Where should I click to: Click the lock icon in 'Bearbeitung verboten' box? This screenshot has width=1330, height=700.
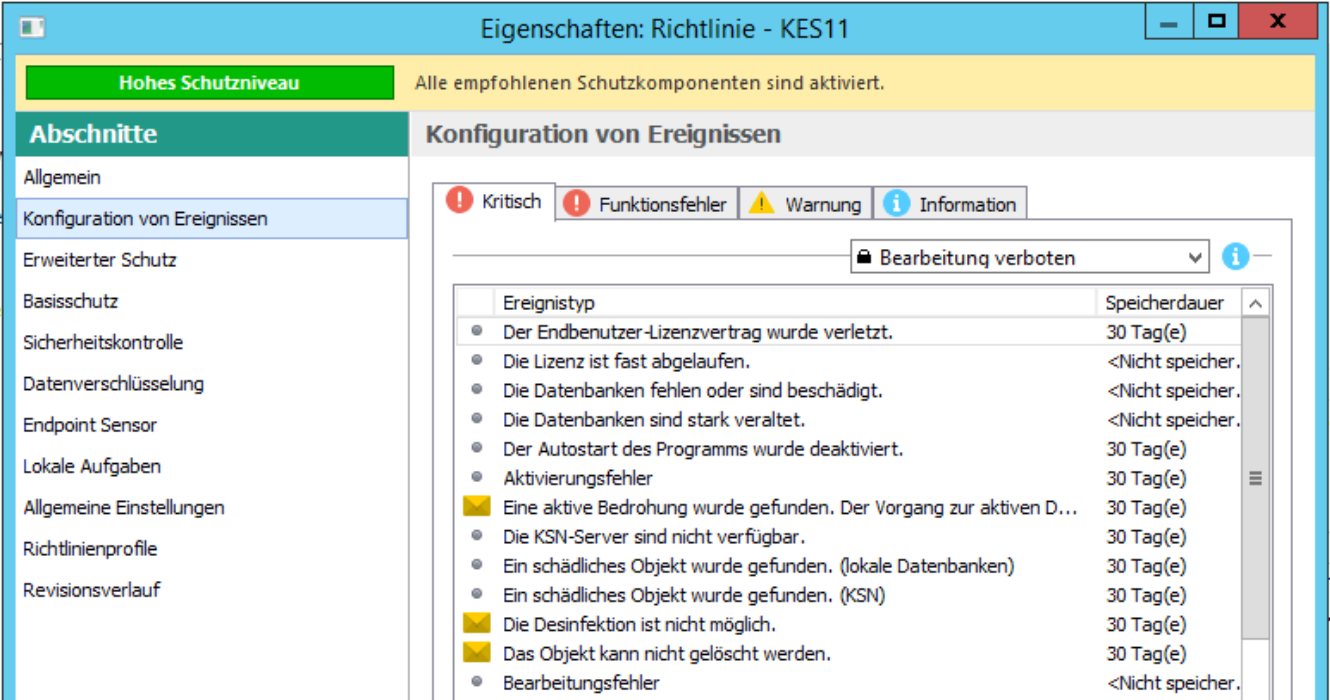(x=864, y=257)
